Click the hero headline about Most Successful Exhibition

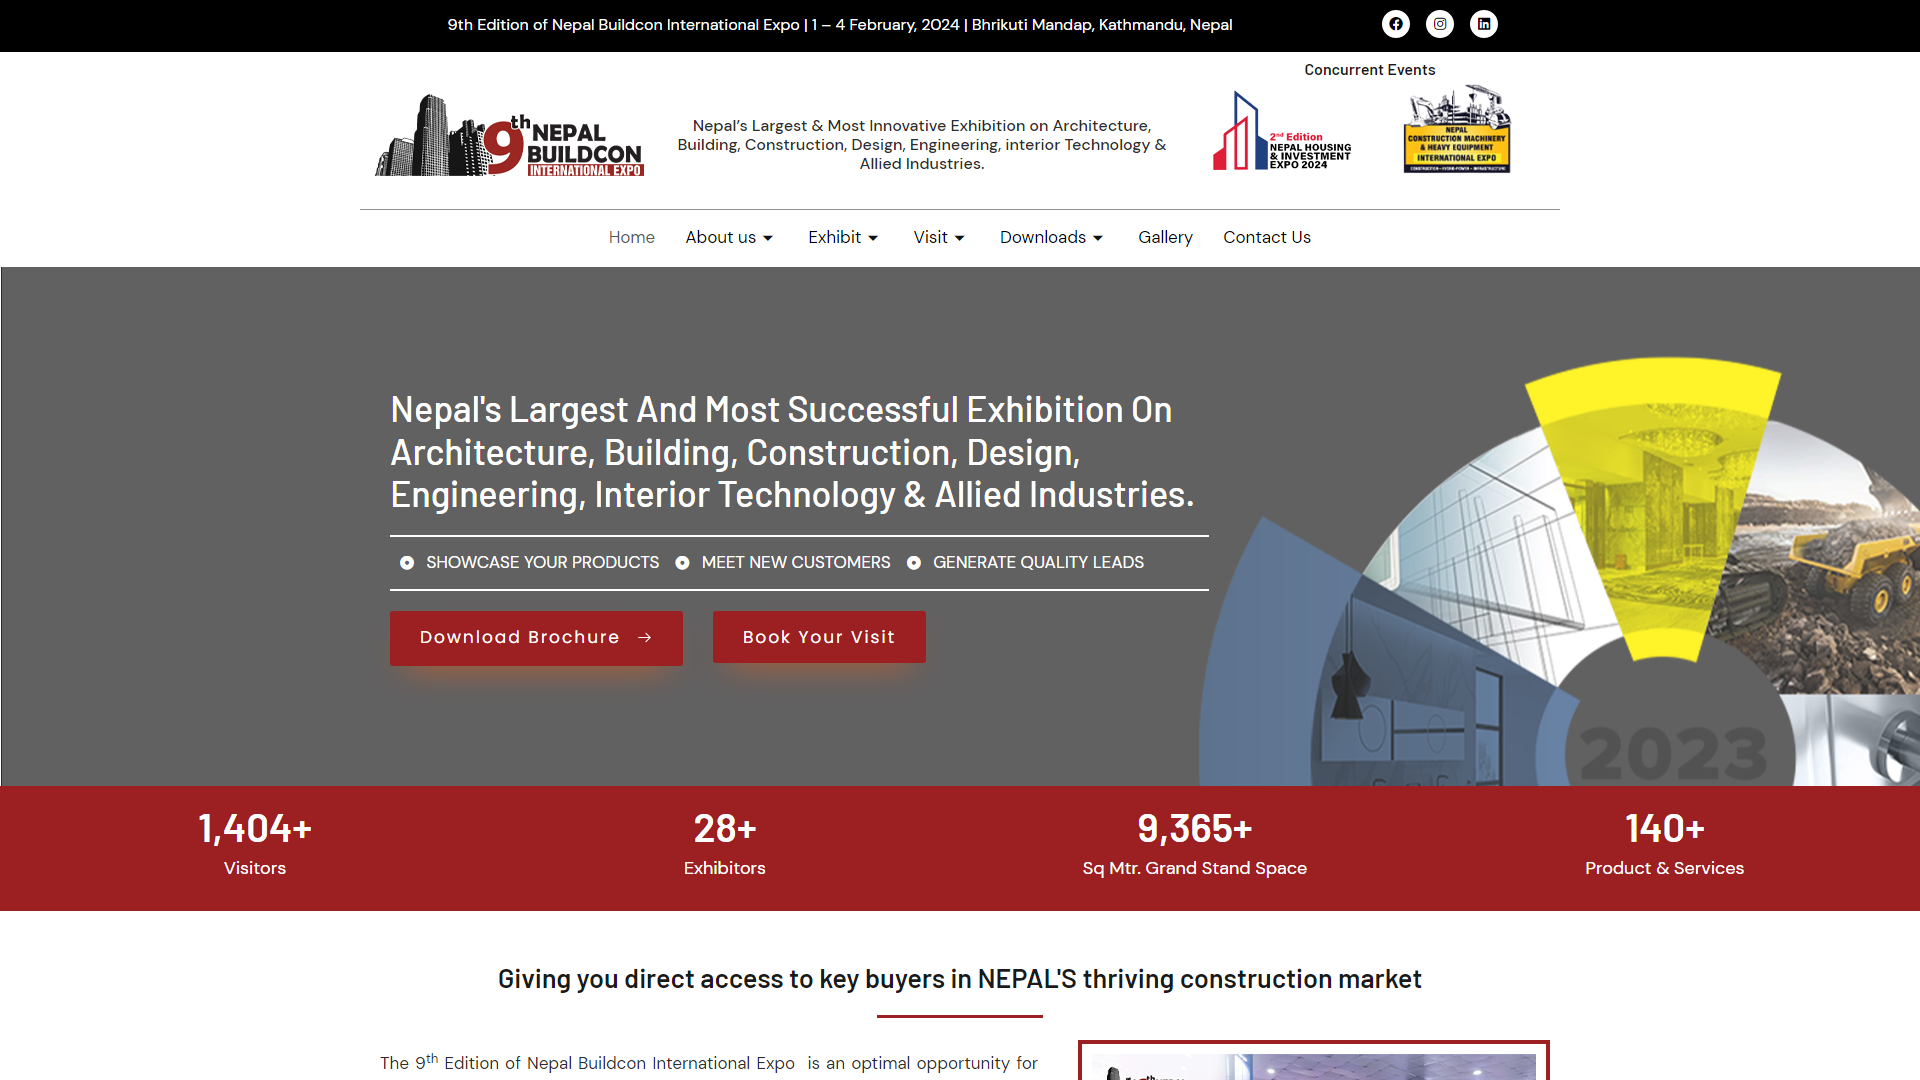coord(792,452)
